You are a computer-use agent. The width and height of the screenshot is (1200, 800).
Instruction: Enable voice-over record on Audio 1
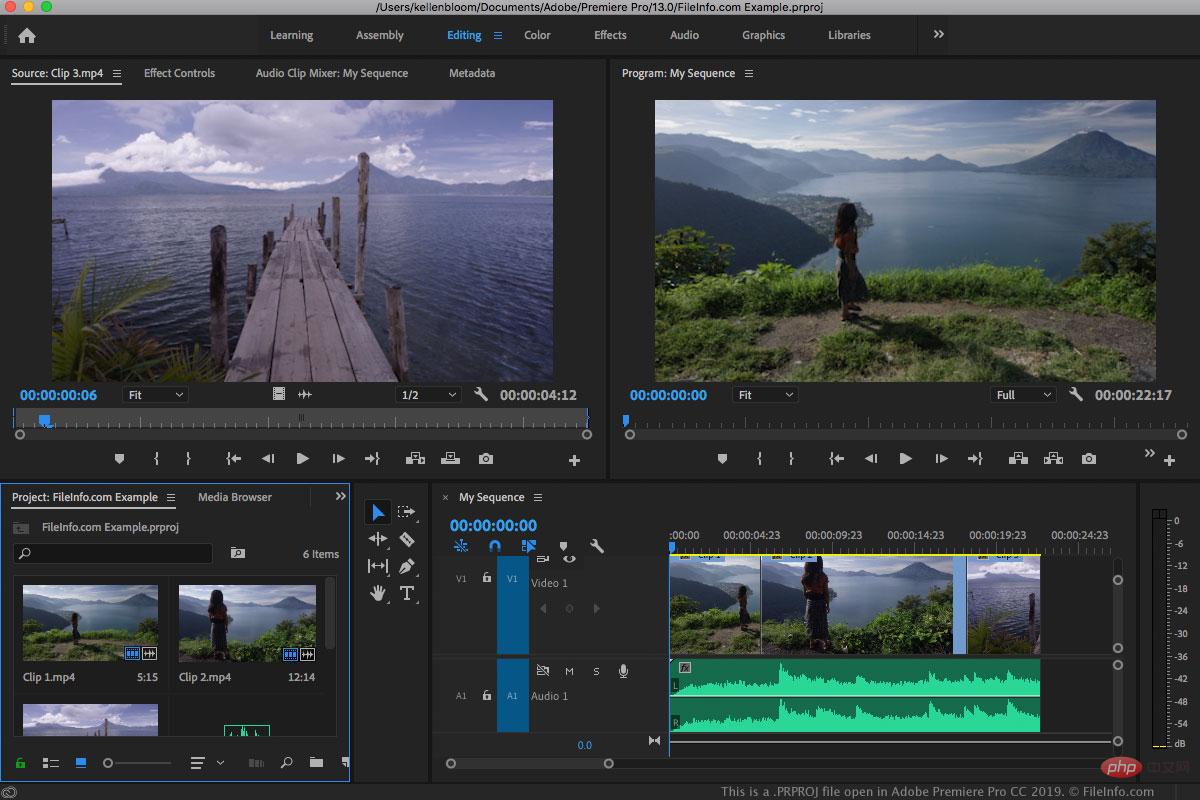(x=623, y=671)
